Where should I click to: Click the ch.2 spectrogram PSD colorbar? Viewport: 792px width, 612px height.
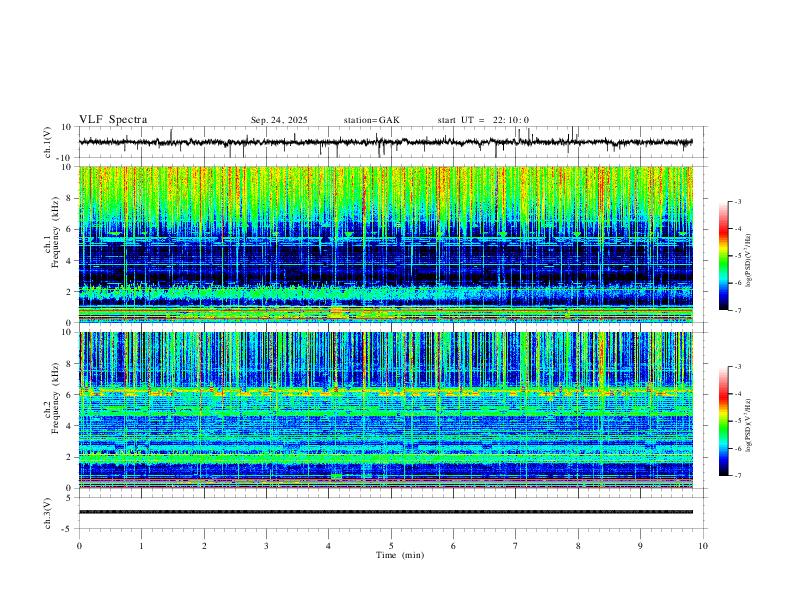click(x=724, y=421)
